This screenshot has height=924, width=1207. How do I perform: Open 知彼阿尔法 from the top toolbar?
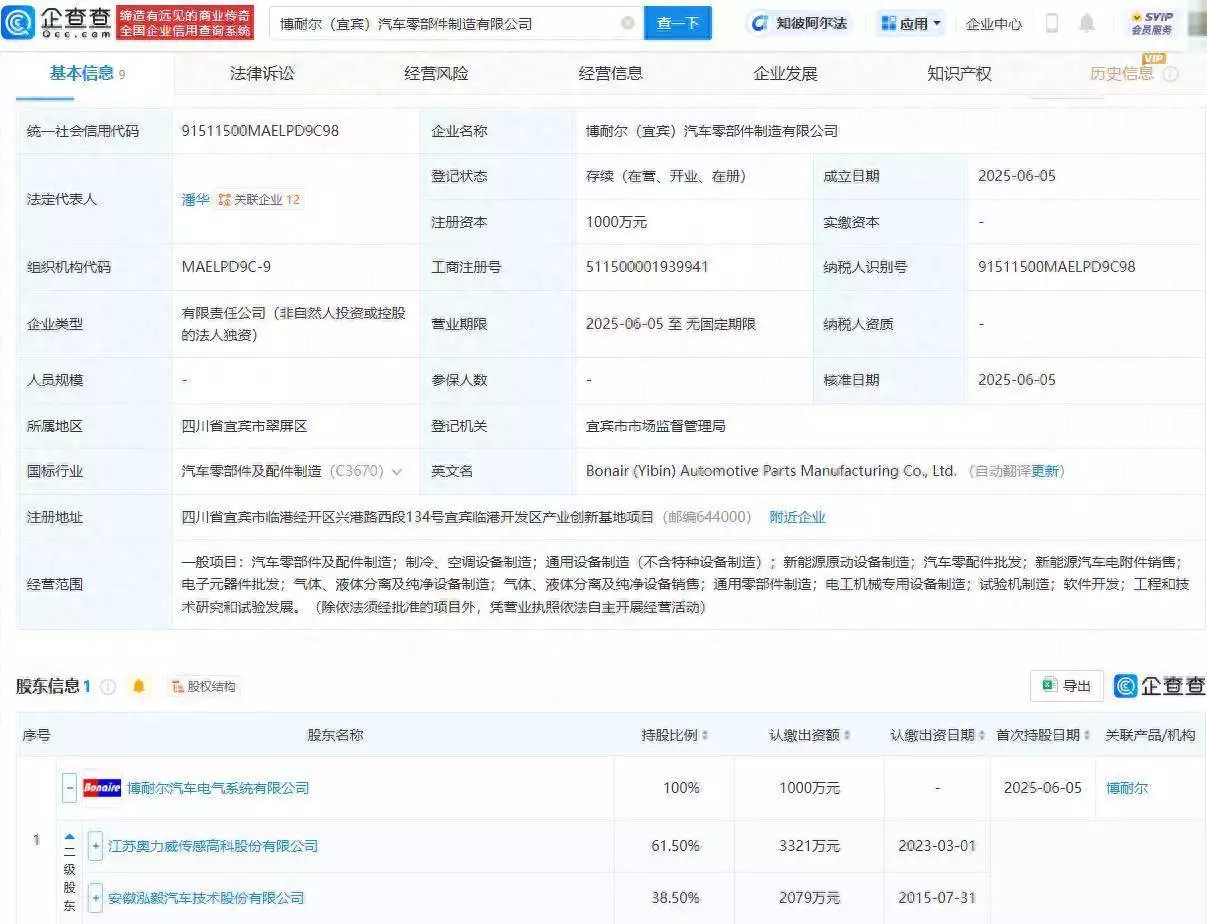800,22
